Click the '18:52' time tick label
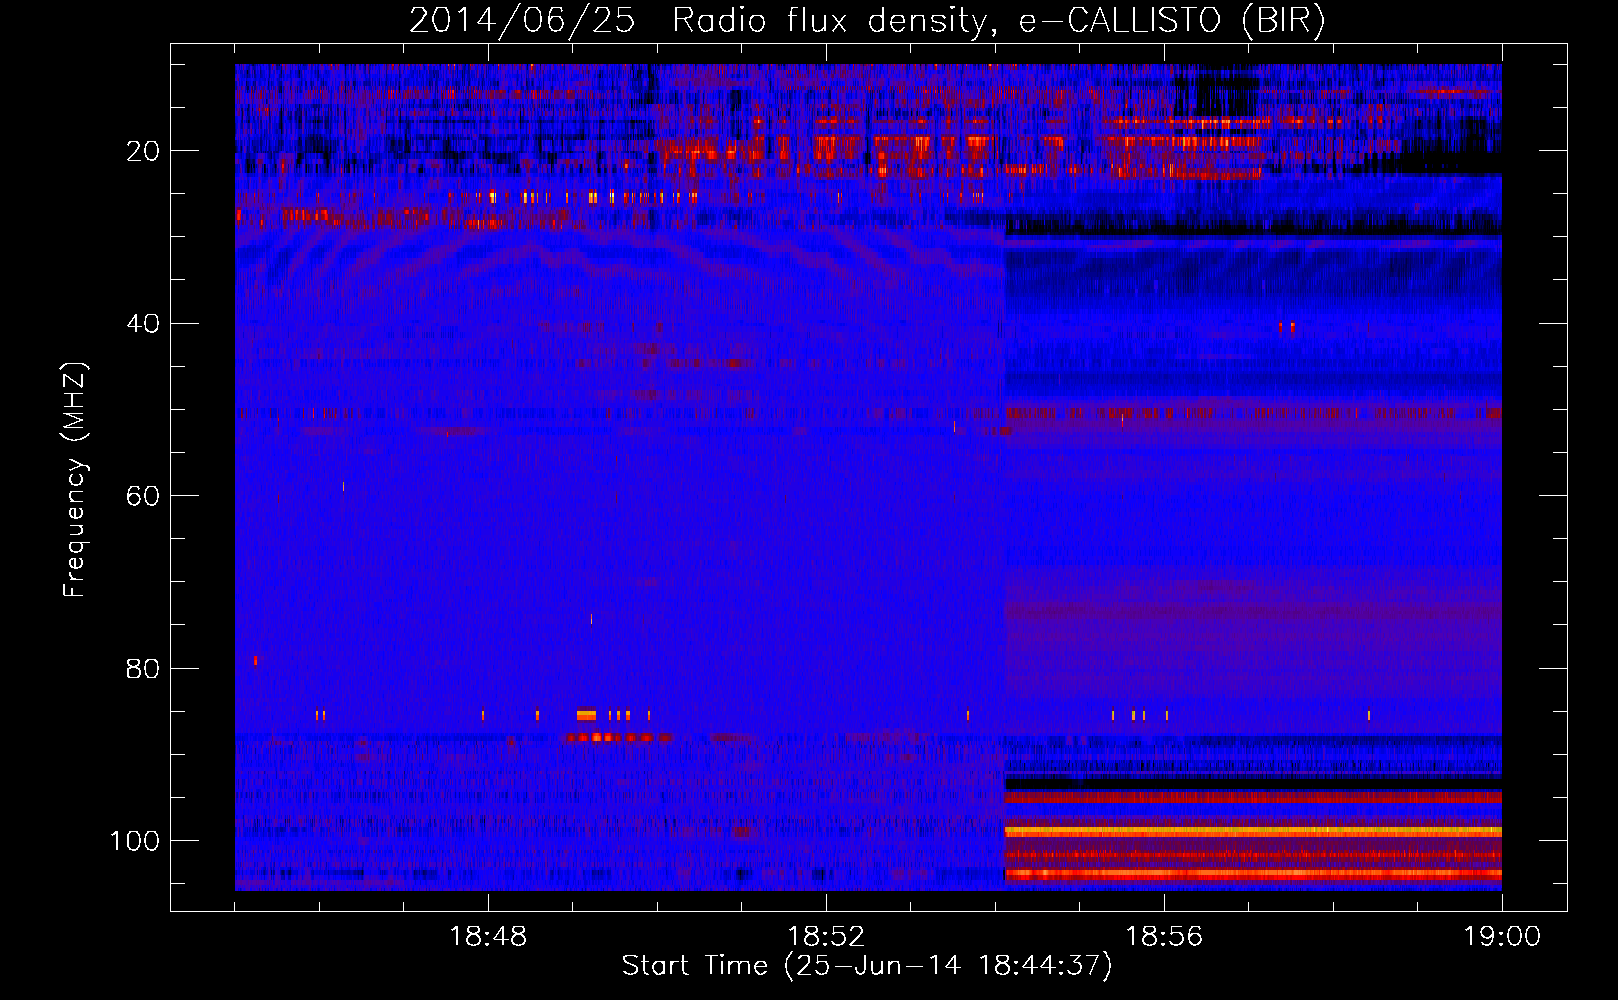The height and width of the screenshot is (1000, 1618). [x=826, y=937]
